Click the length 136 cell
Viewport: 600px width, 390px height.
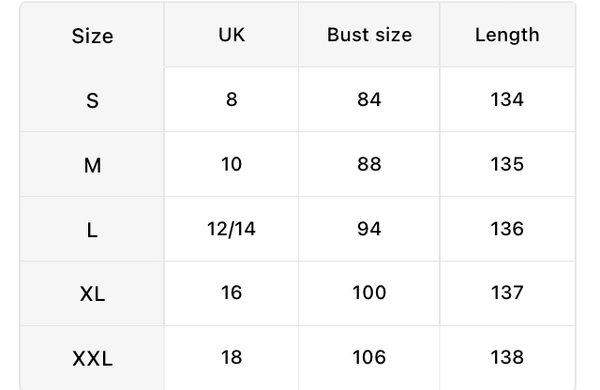[x=507, y=229]
